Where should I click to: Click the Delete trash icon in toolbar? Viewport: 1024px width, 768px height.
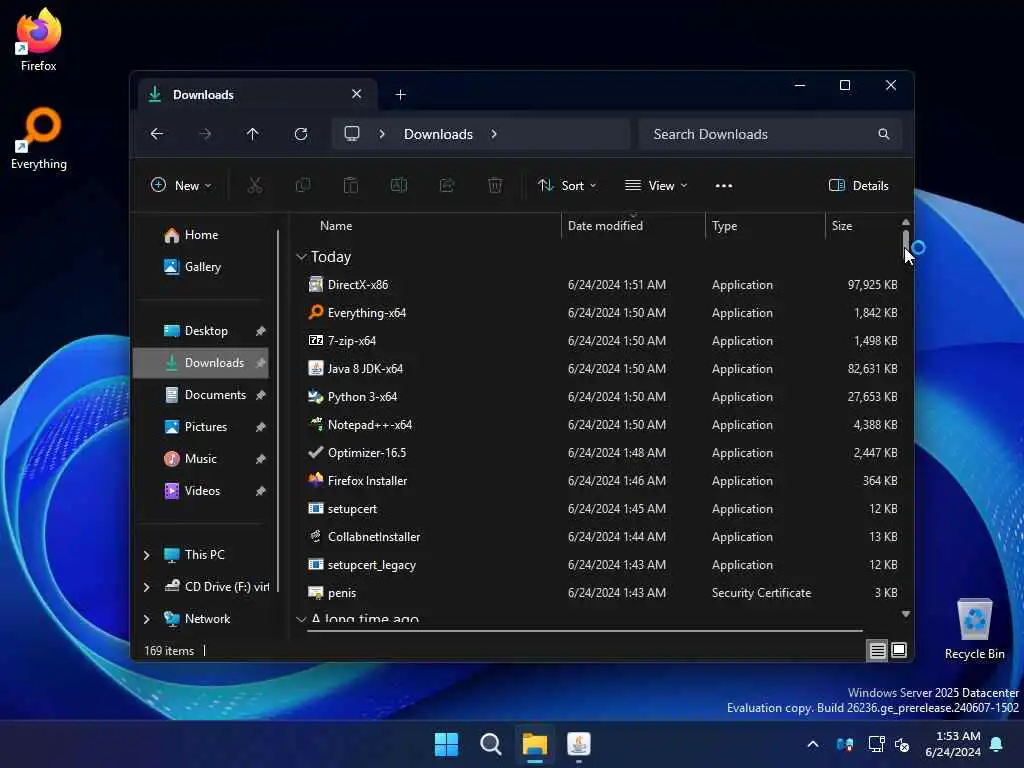[495, 185]
